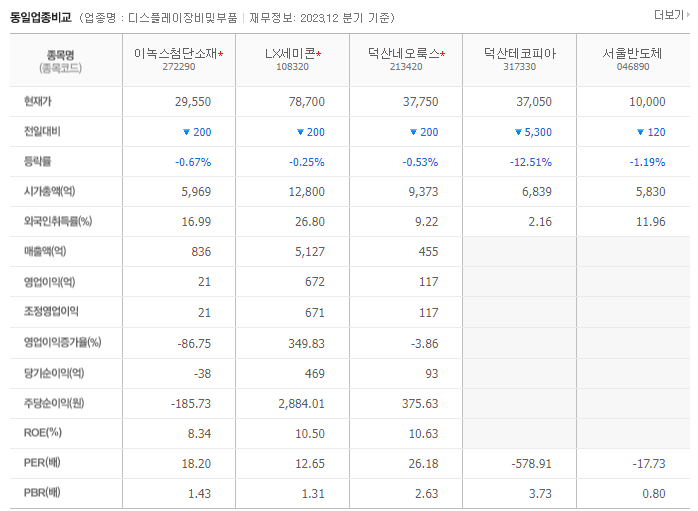Click the 등락률 row label

(37, 161)
